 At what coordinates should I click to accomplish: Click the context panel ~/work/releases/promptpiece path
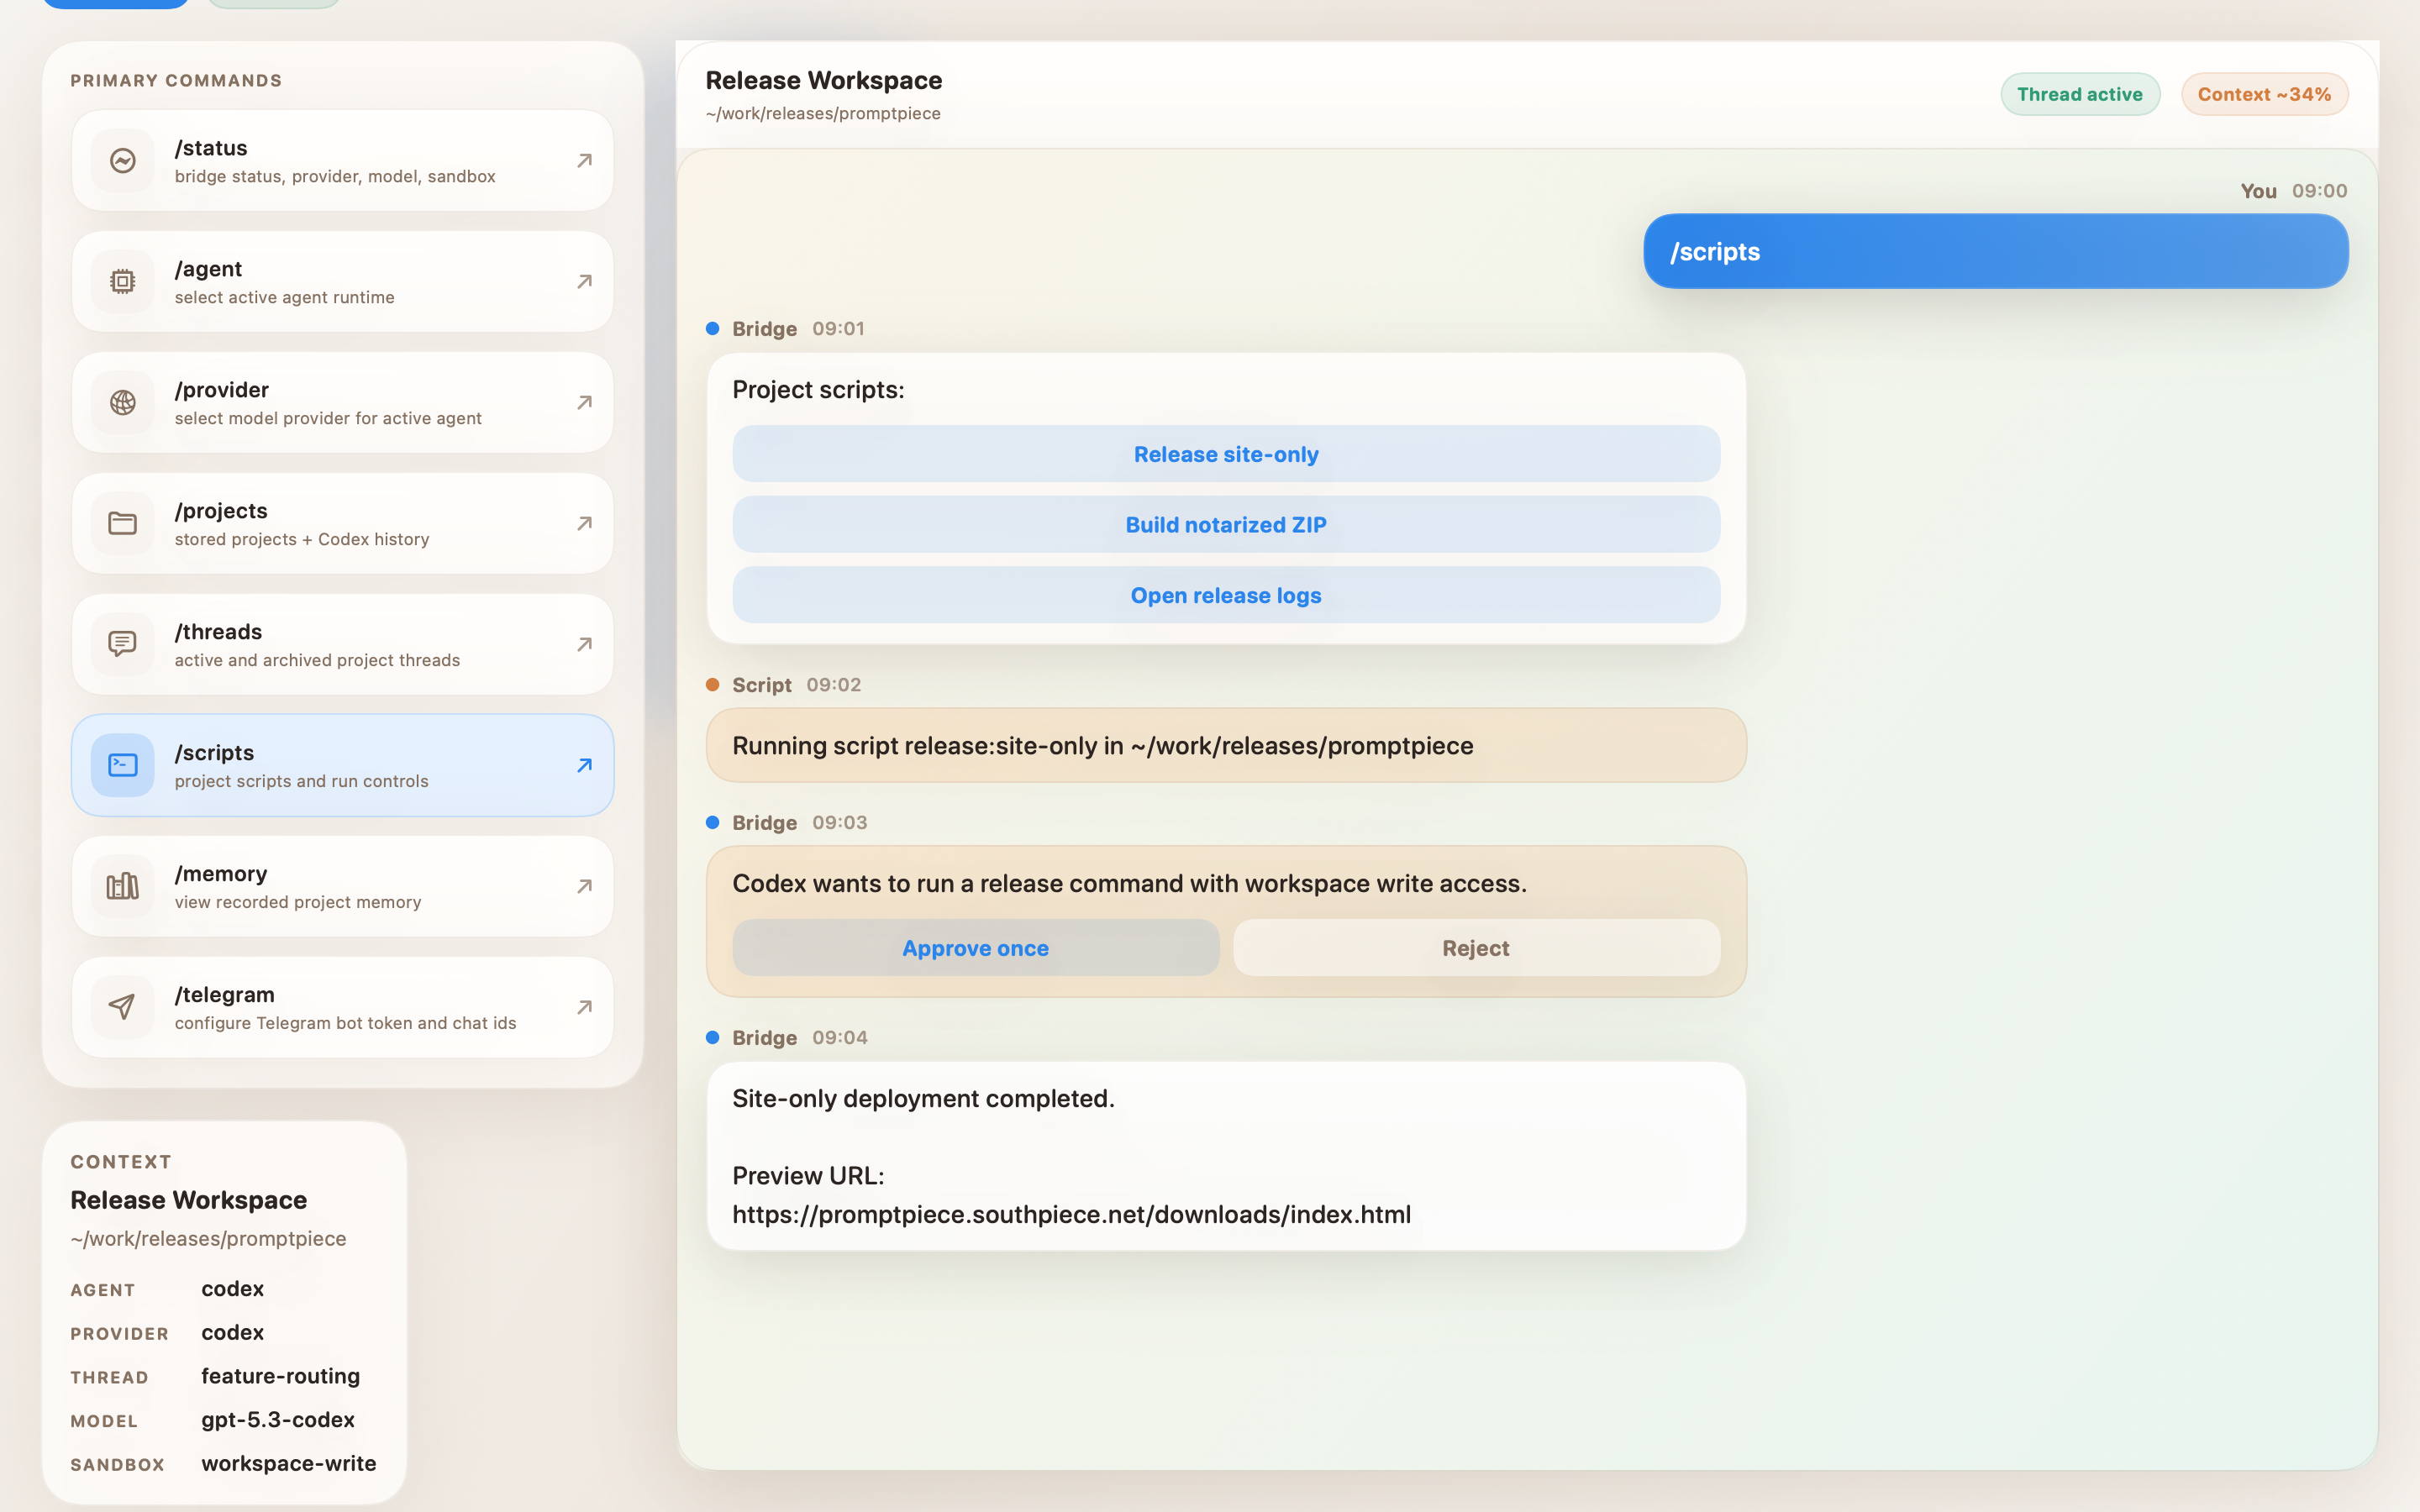click(x=208, y=1239)
